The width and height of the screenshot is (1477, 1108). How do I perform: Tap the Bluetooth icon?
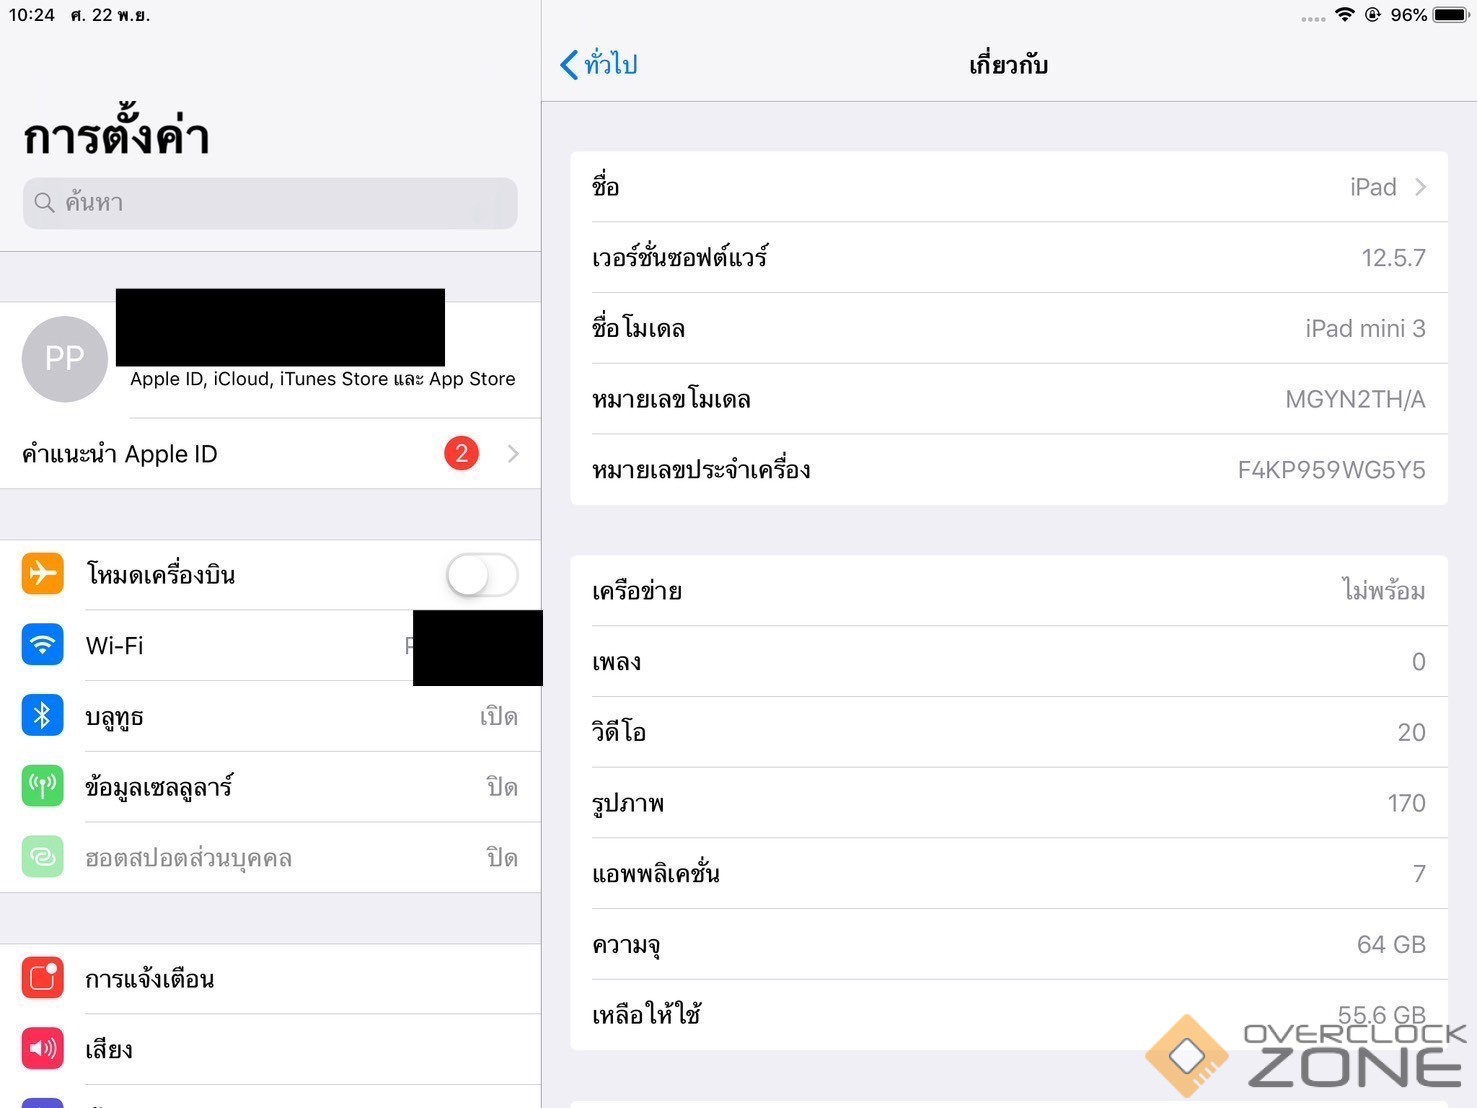tap(43, 716)
